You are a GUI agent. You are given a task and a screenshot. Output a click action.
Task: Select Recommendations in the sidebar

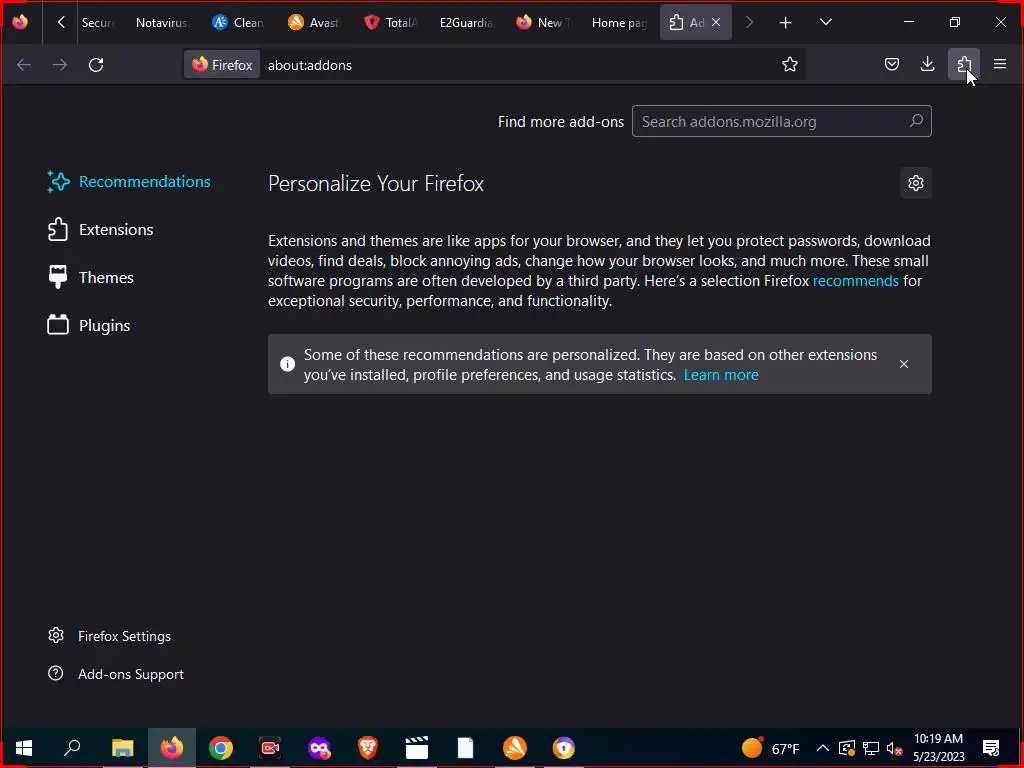click(x=129, y=182)
